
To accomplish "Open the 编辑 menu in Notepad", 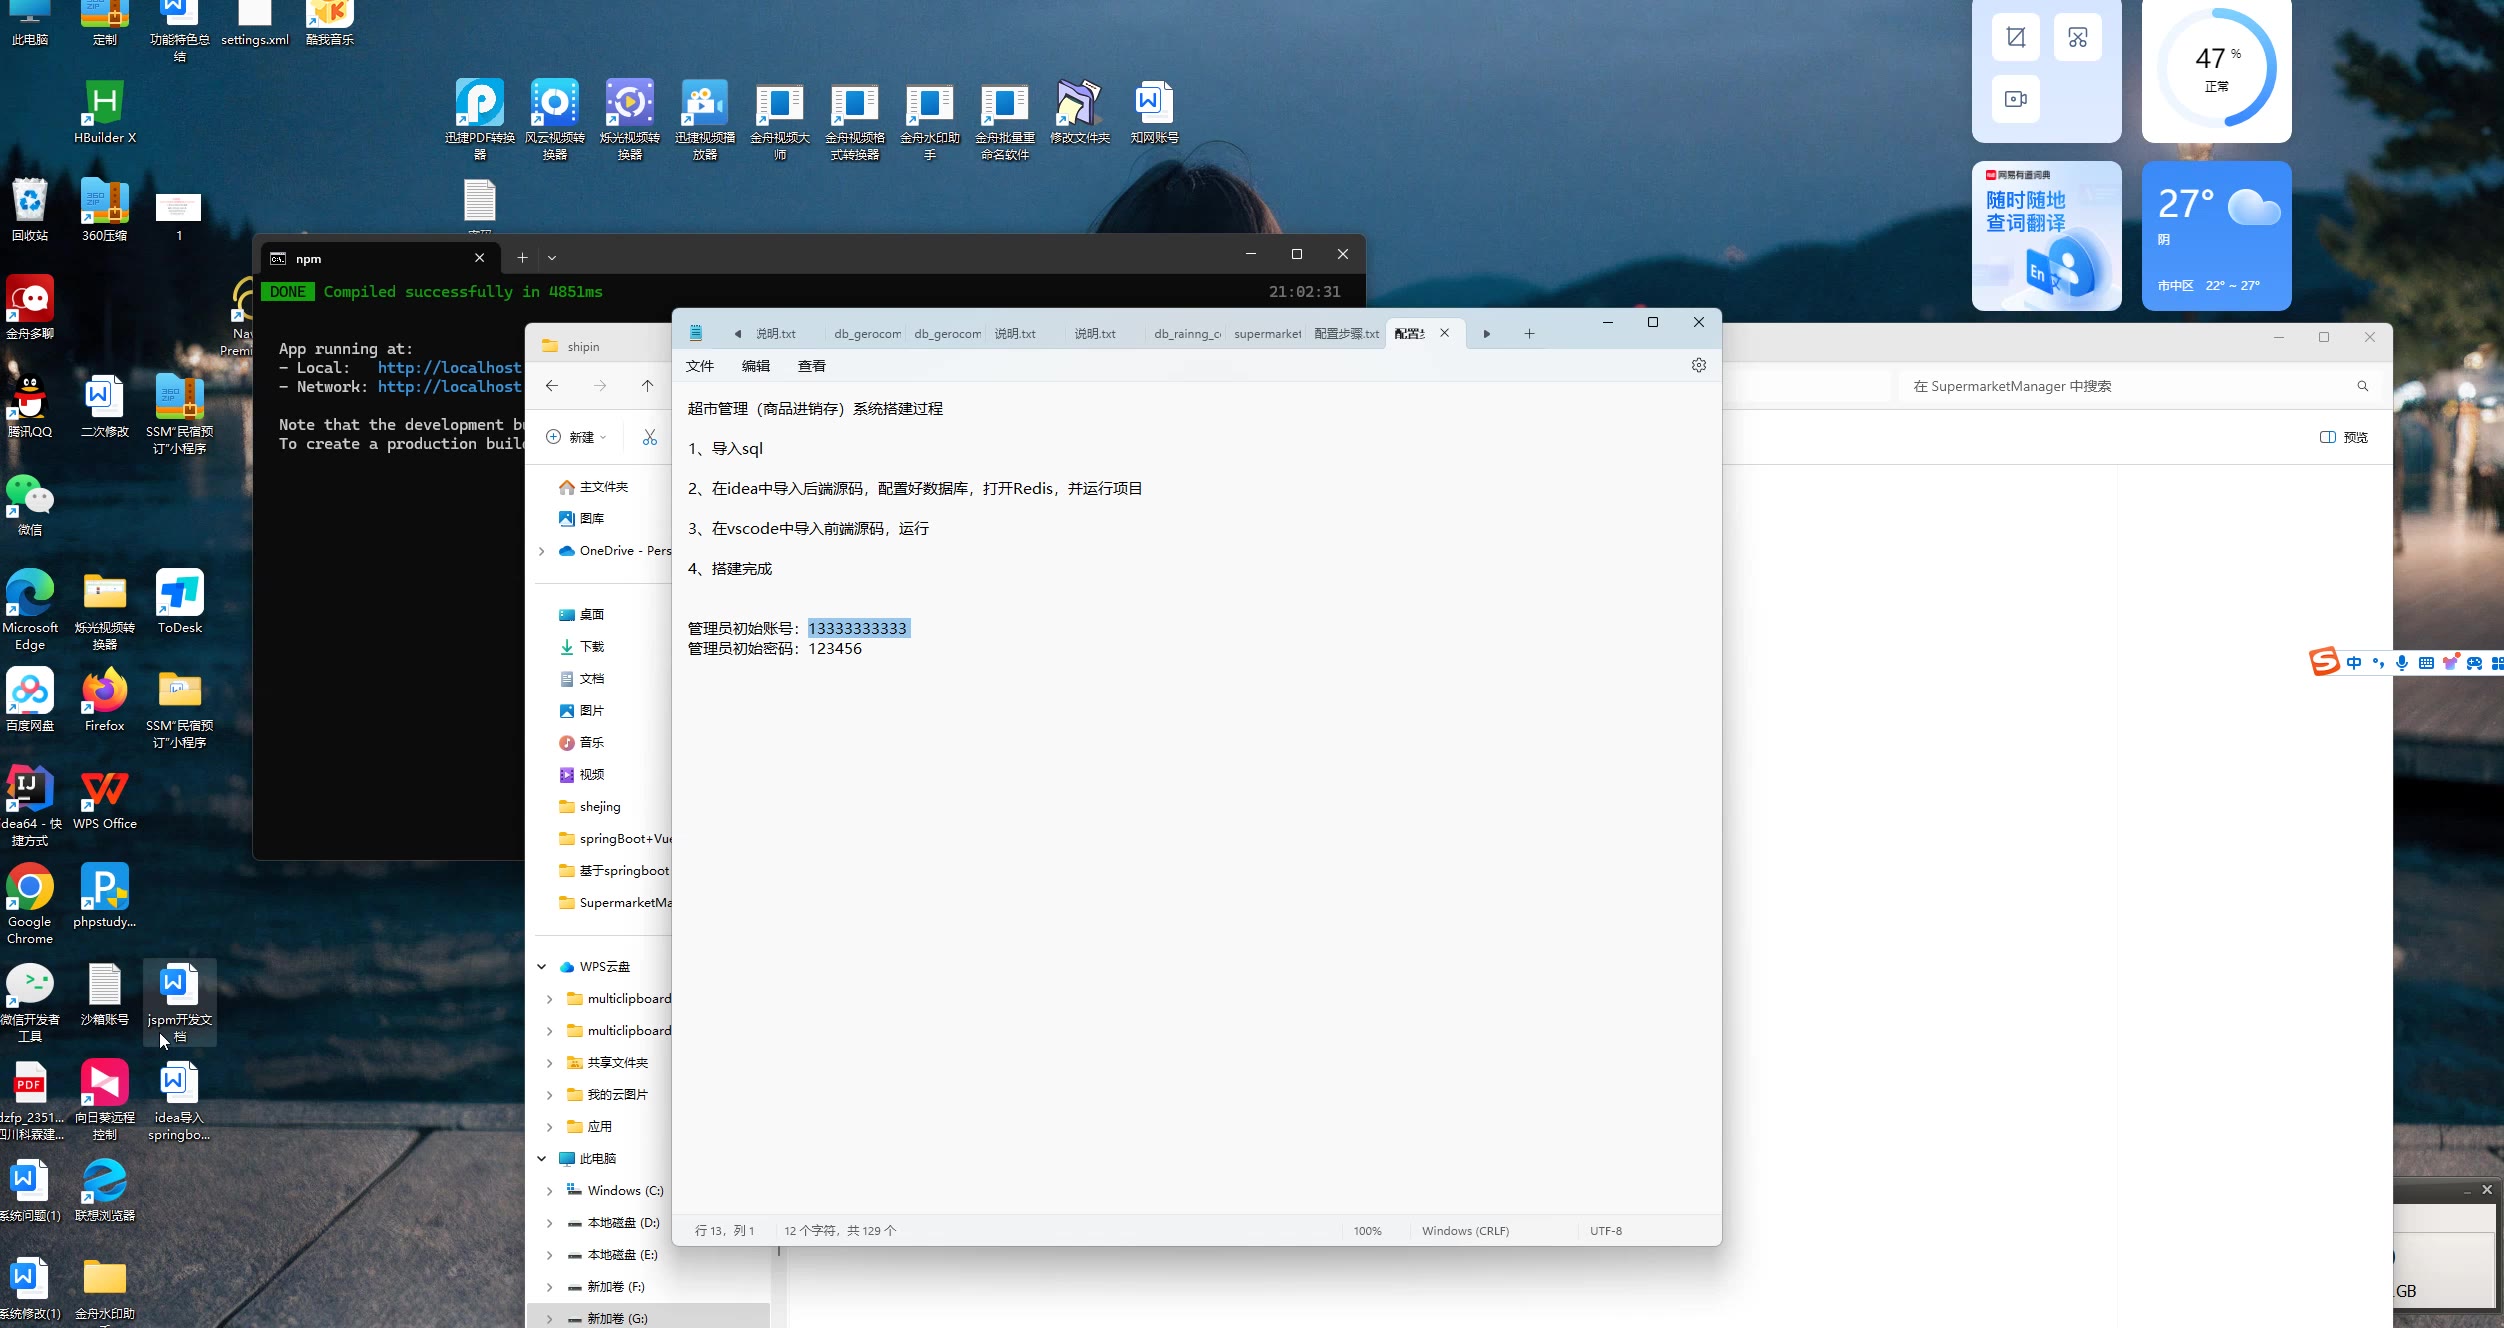I will (755, 366).
